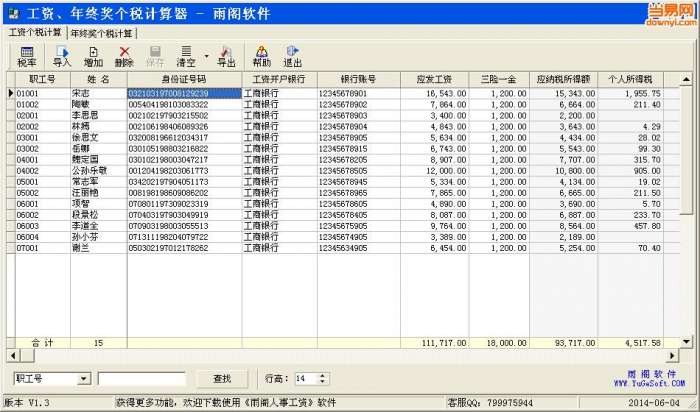The height and width of the screenshot is (412, 700).
Task: Click the horizontal scrollbar left arrow
Action: click(x=12, y=356)
